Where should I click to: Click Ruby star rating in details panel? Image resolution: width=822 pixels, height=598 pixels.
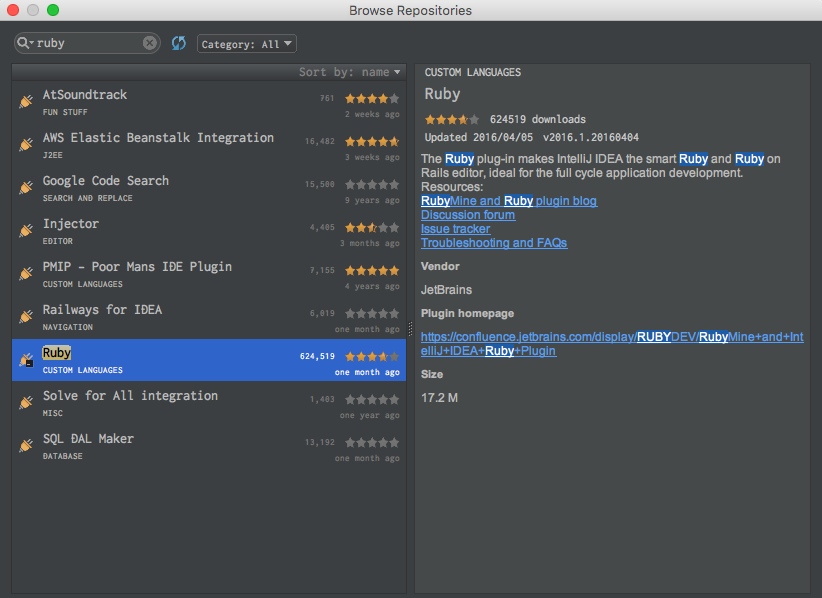(x=452, y=119)
